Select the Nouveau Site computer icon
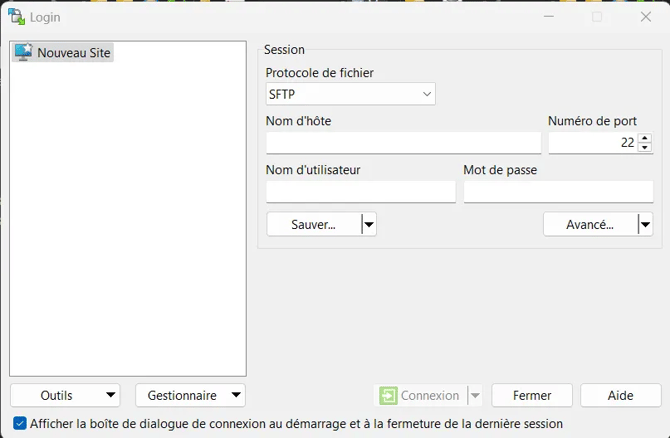The width and height of the screenshot is (670, 438). coord(23,52)
